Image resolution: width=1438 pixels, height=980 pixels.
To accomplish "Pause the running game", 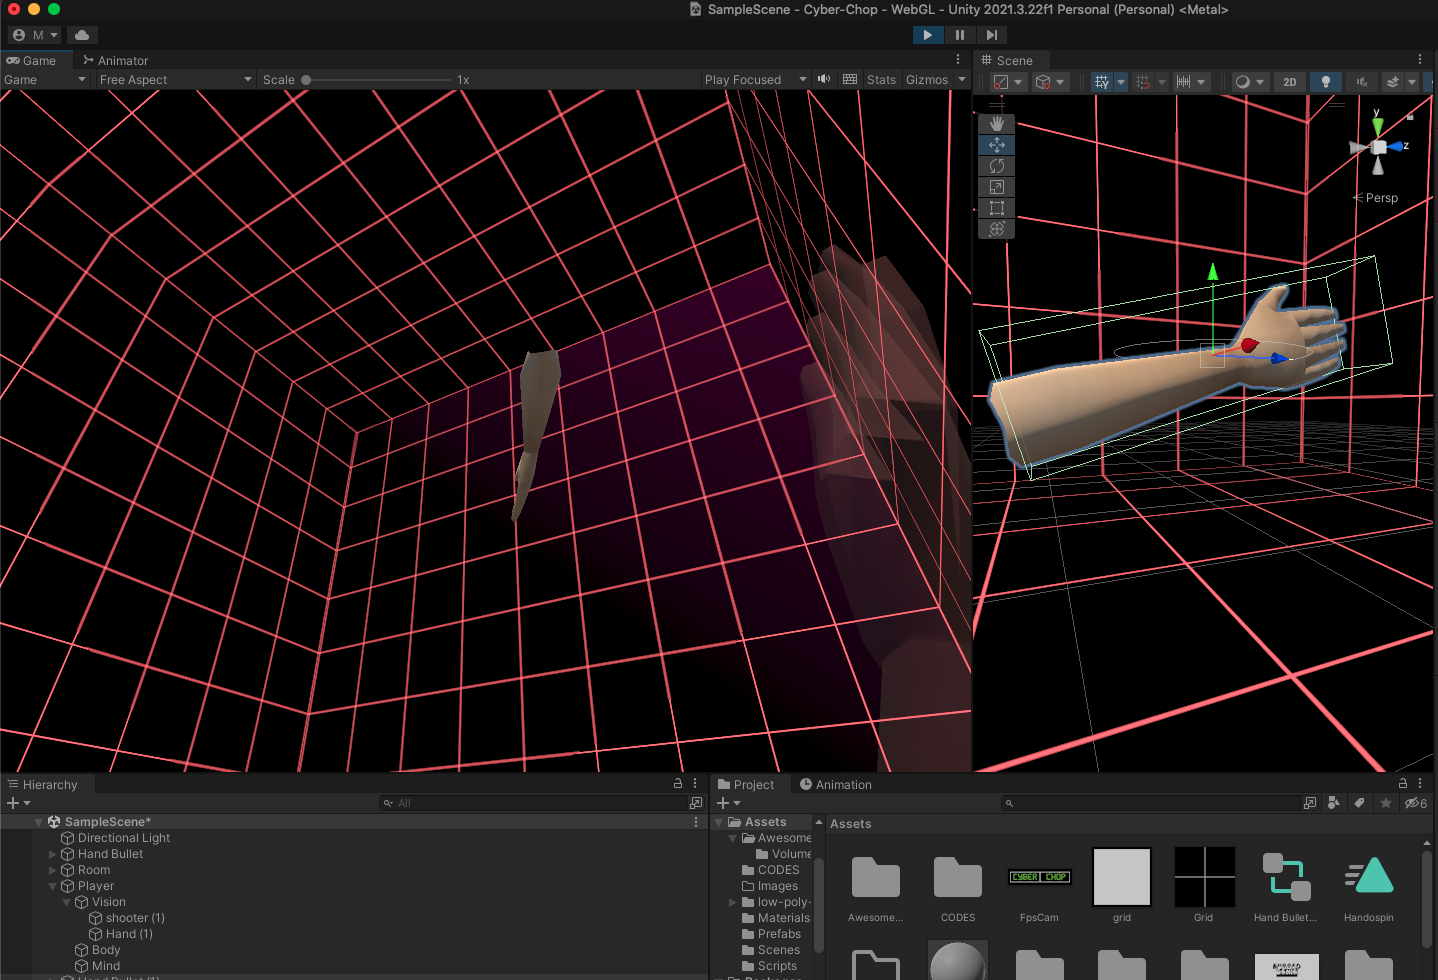I will click(x=959, y=35).
